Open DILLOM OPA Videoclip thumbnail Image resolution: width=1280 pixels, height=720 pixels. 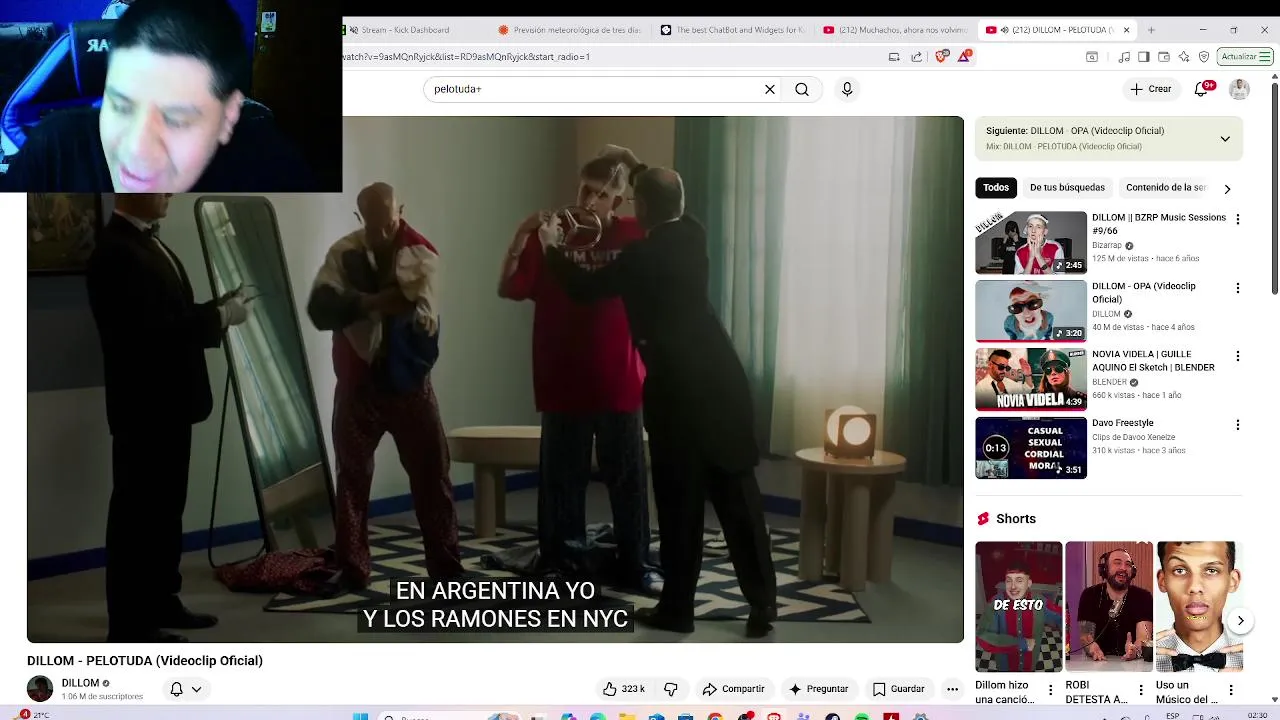coord(1031,311)
